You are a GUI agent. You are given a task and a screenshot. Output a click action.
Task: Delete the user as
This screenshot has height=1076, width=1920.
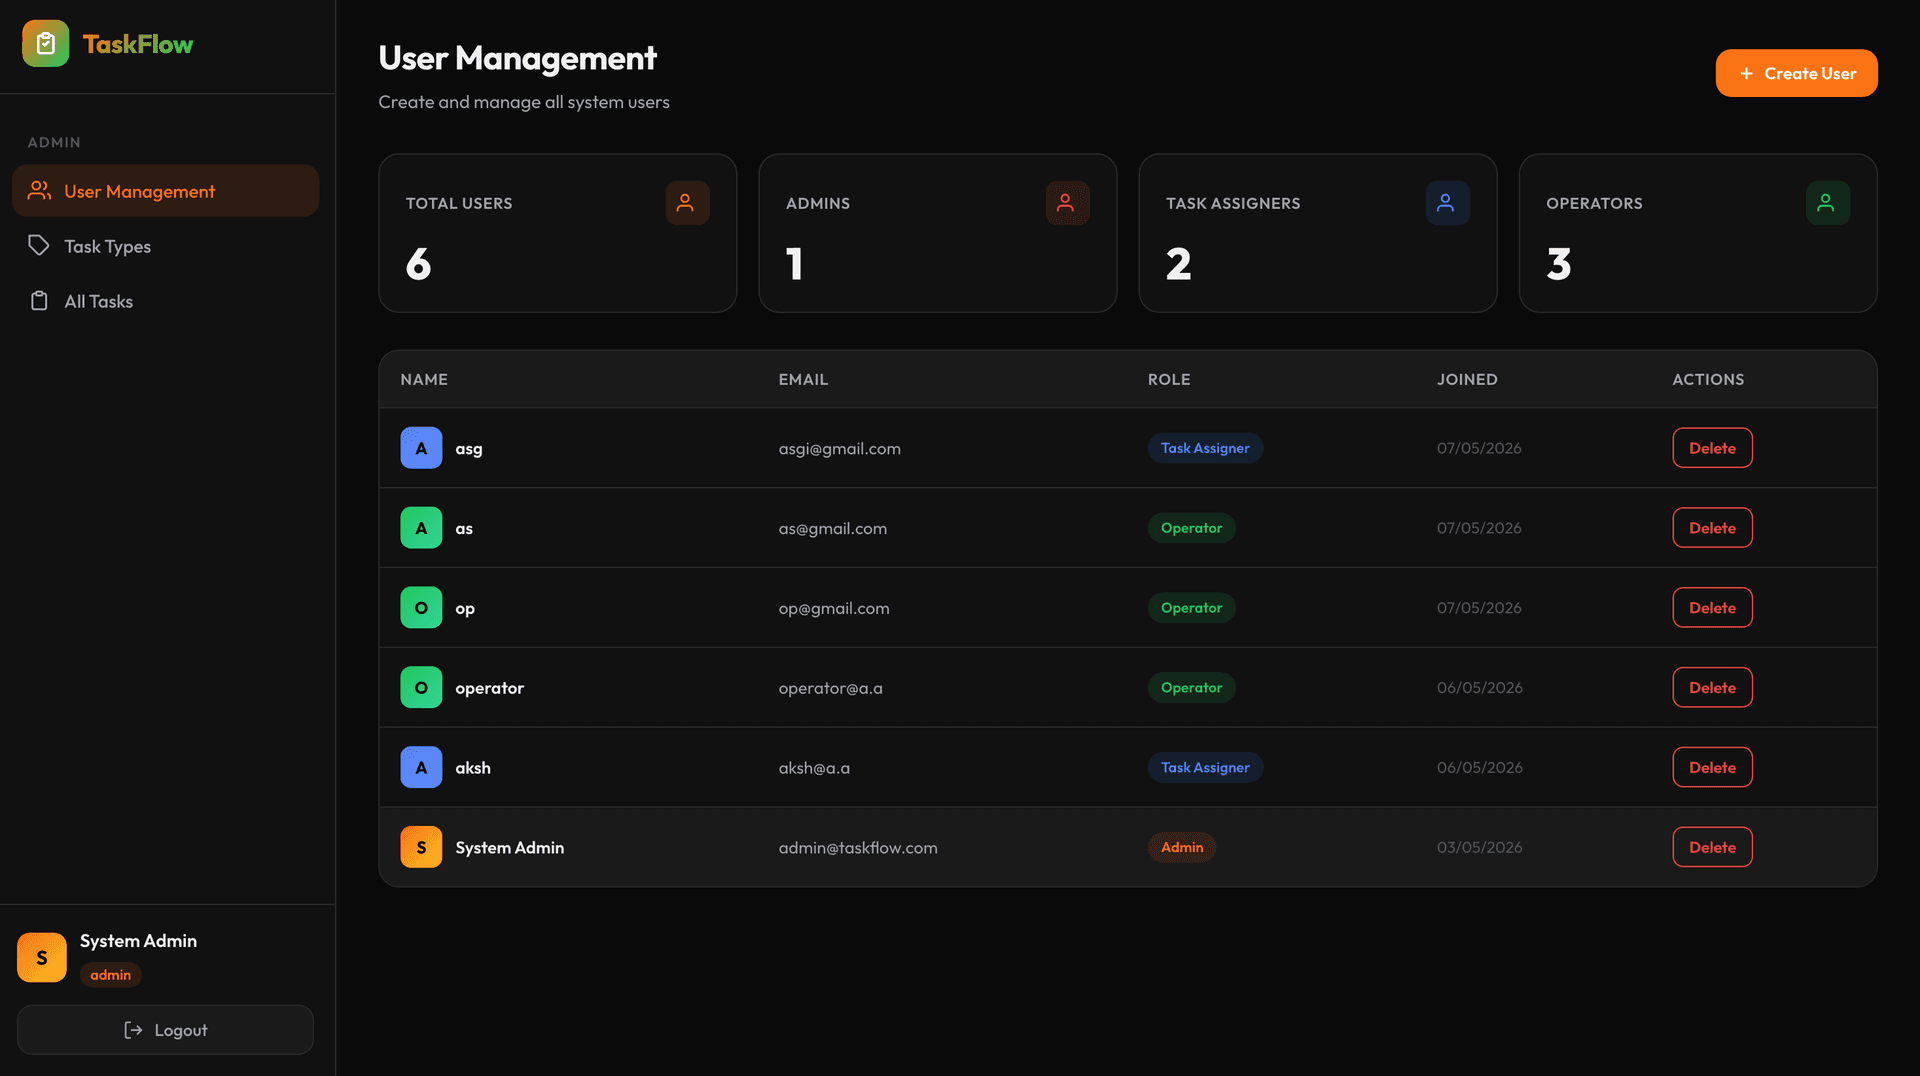pos(1712,528)
